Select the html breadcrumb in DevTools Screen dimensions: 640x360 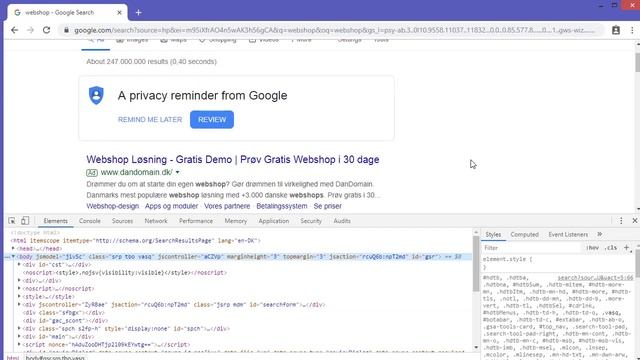coord(13,358)
